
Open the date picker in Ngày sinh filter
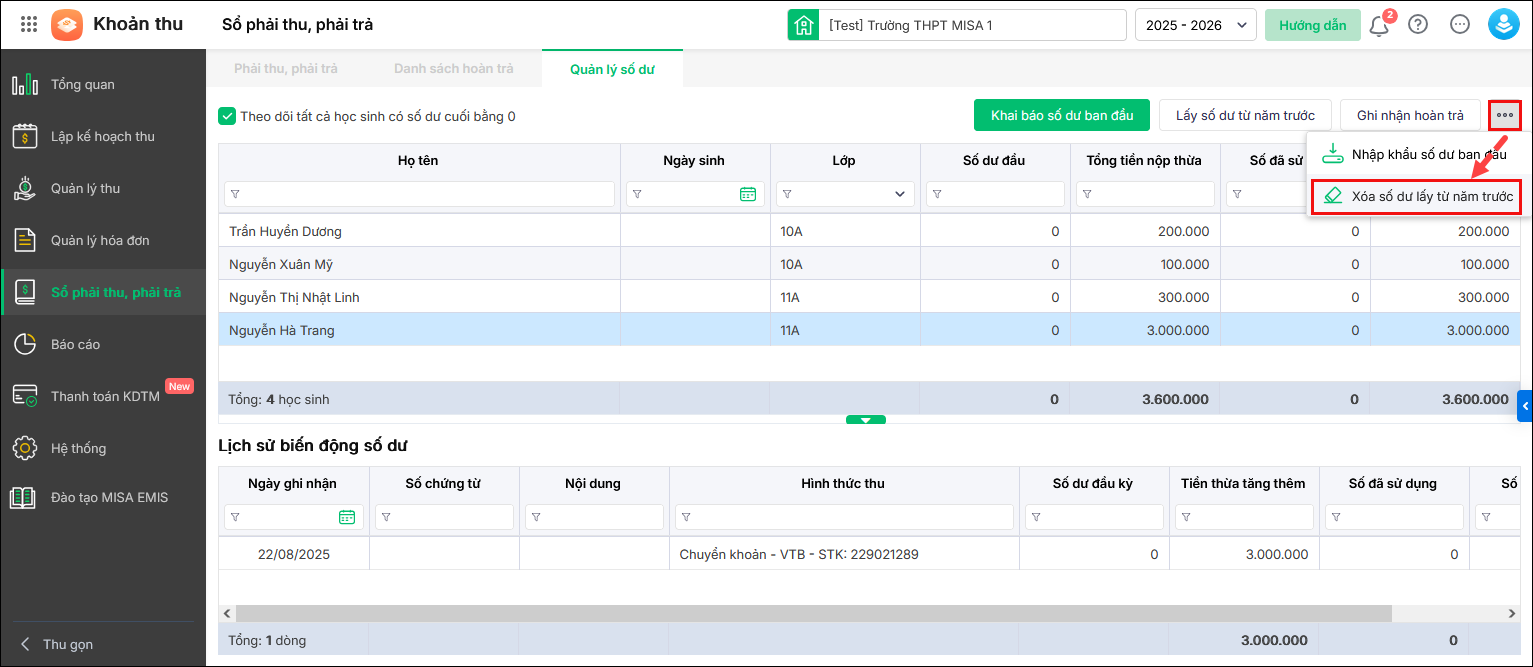[x=747, y=194]
